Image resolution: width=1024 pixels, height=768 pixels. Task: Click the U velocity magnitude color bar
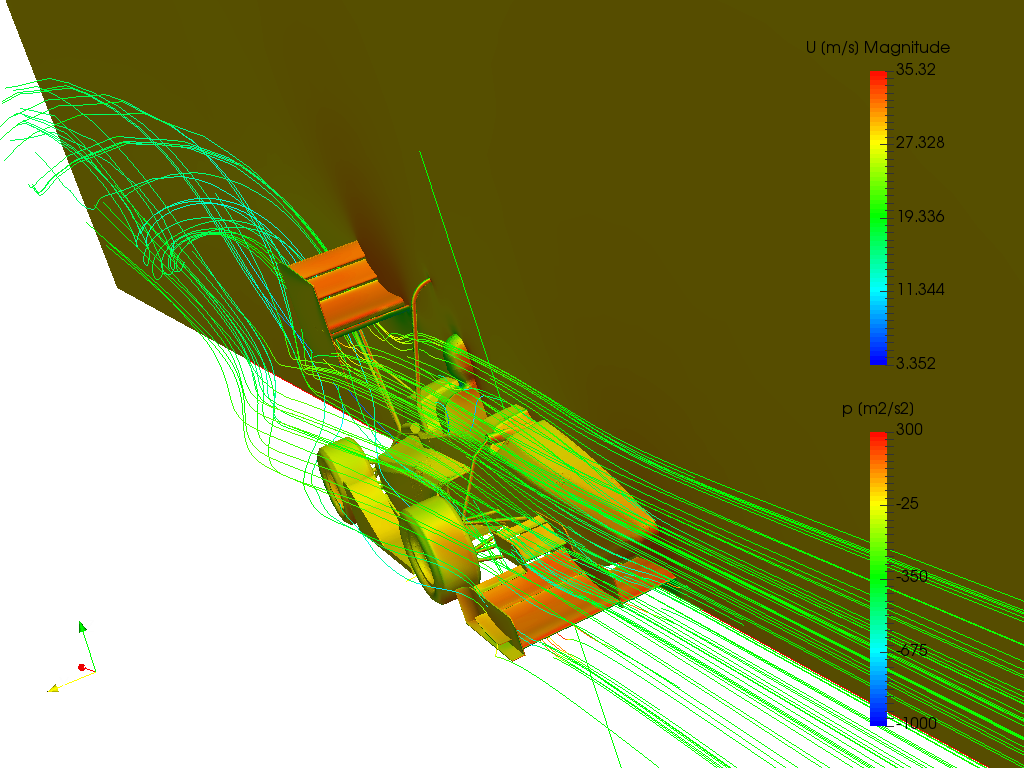878,217
